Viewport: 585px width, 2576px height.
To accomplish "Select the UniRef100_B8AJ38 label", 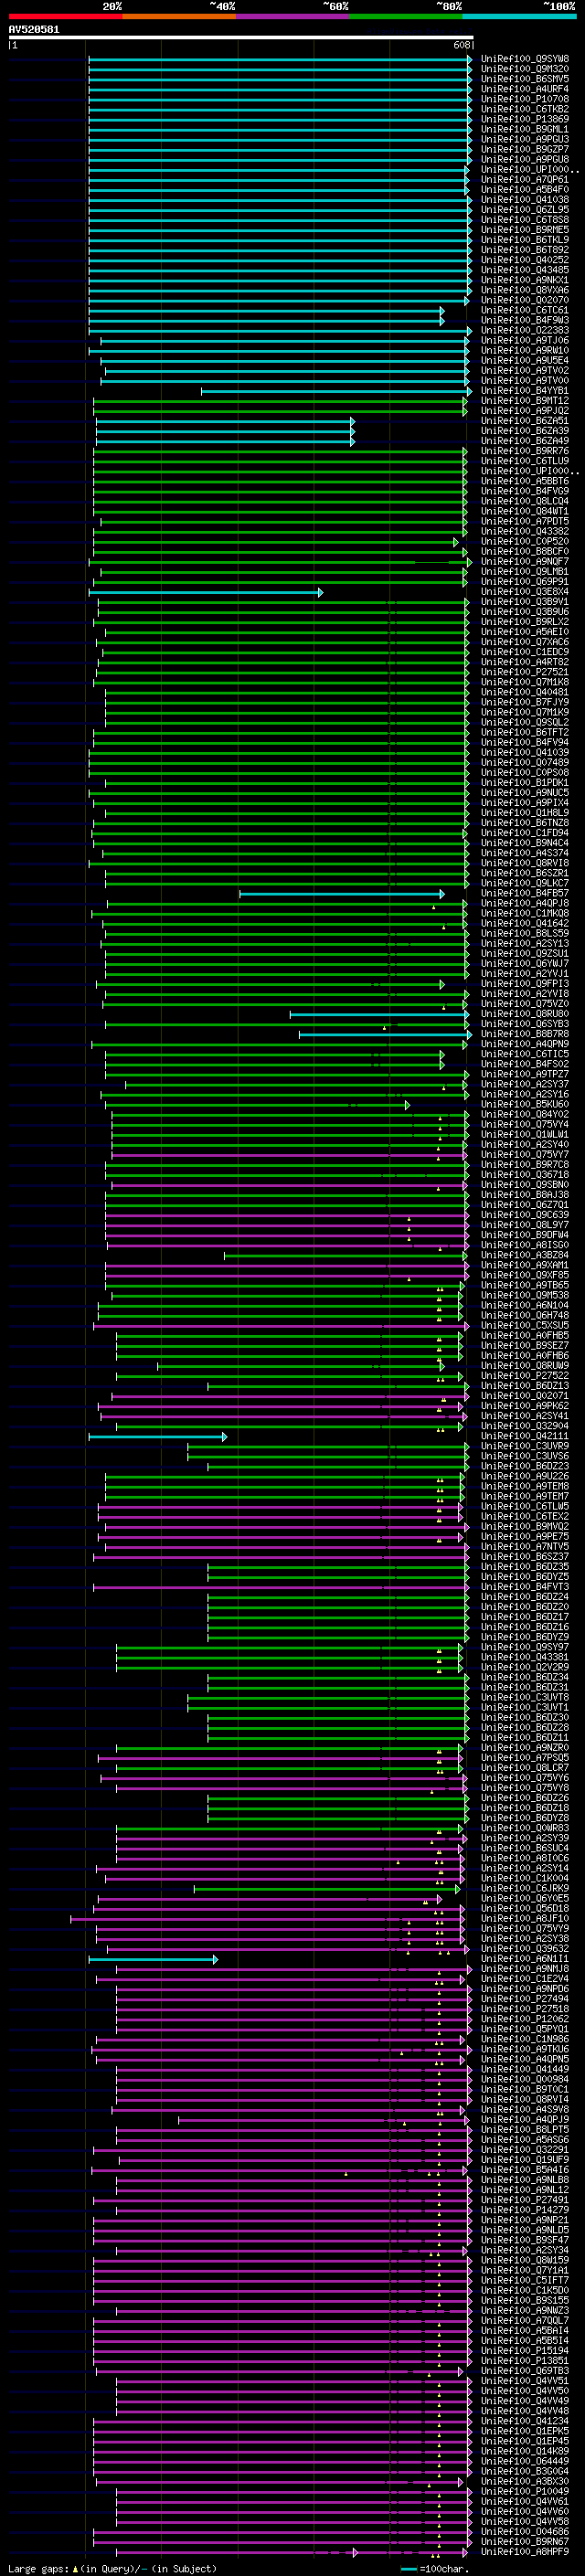I will (x=525, y=1195).
